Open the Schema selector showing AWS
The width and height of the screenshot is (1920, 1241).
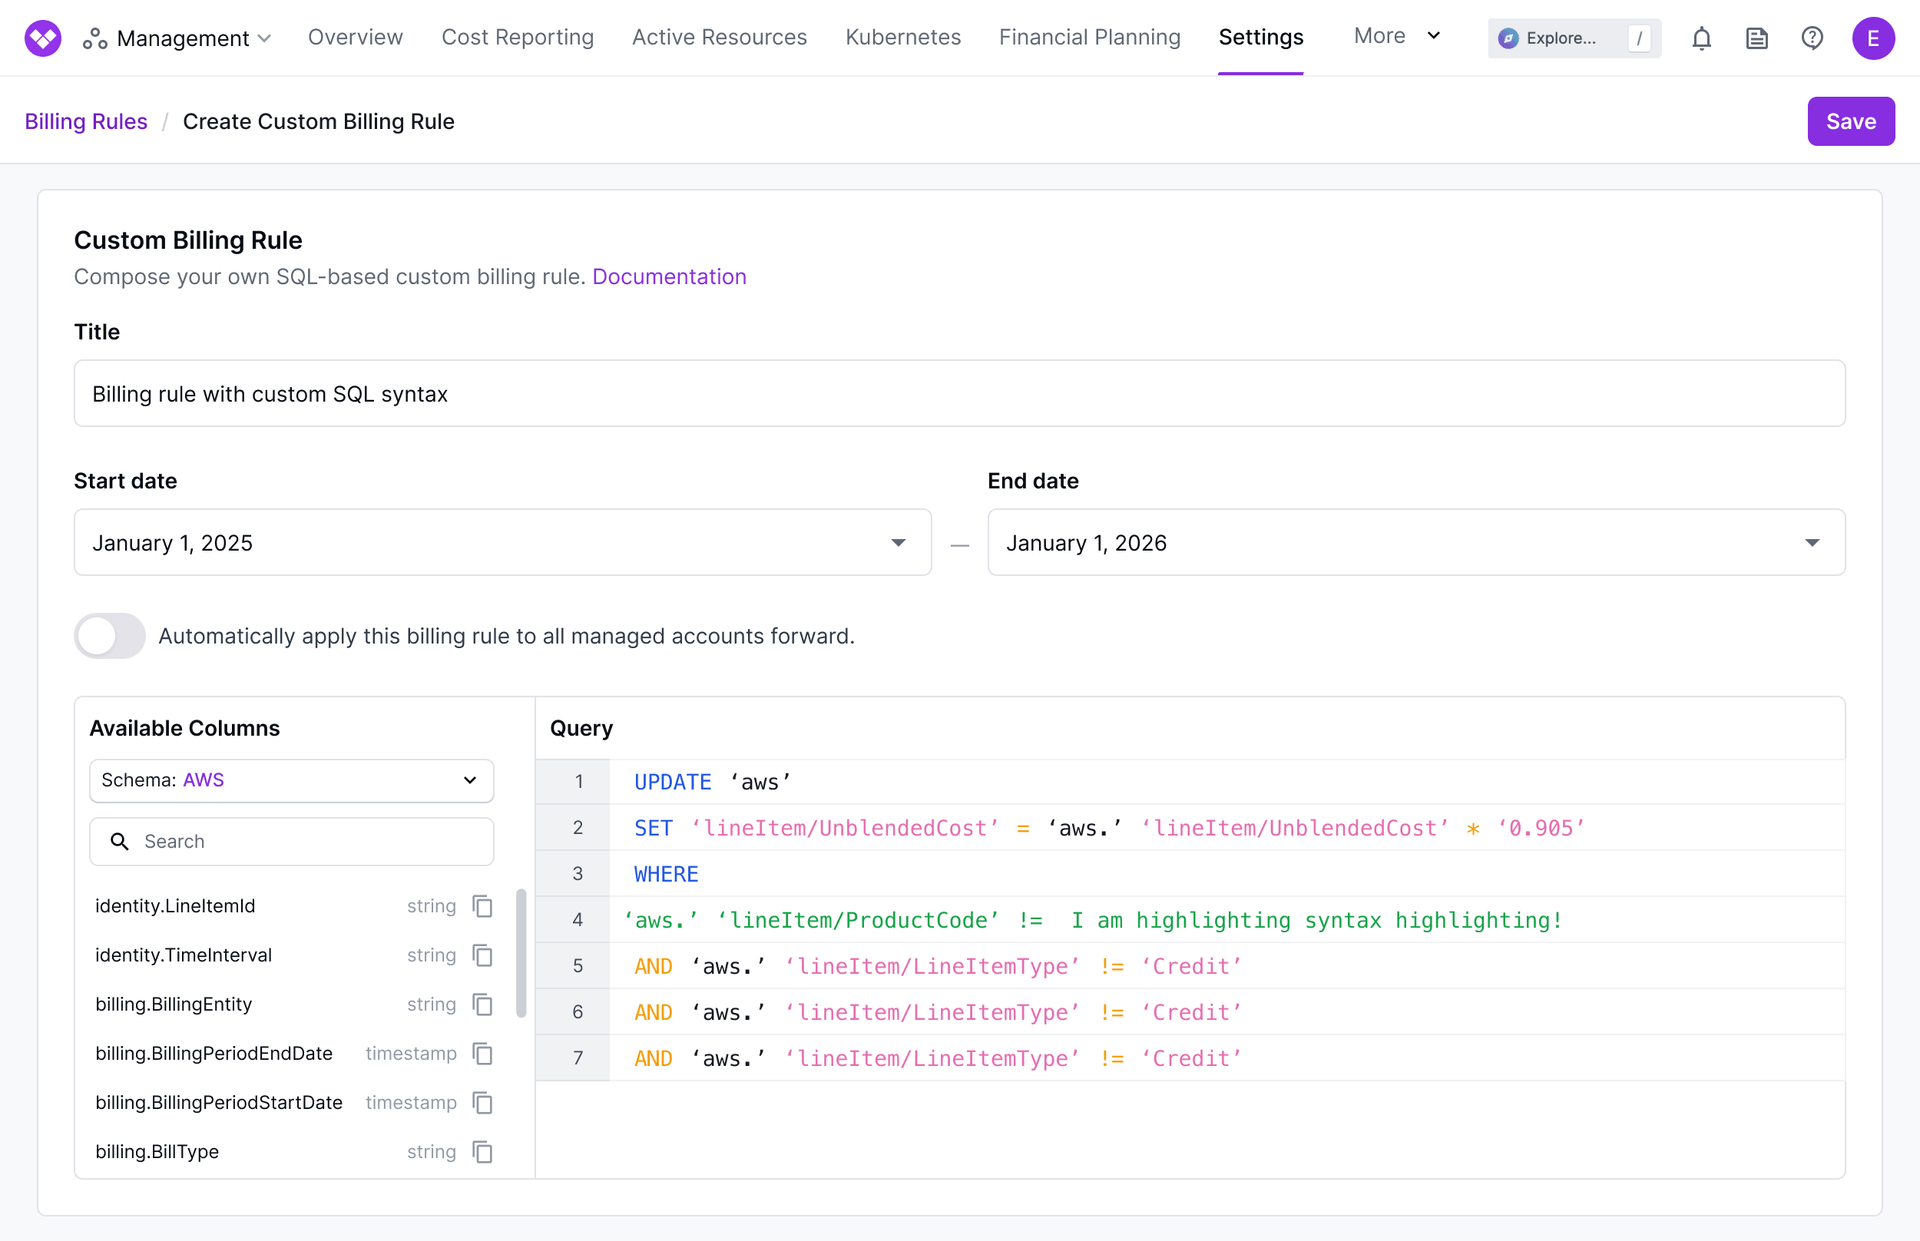tap(291, 781)
